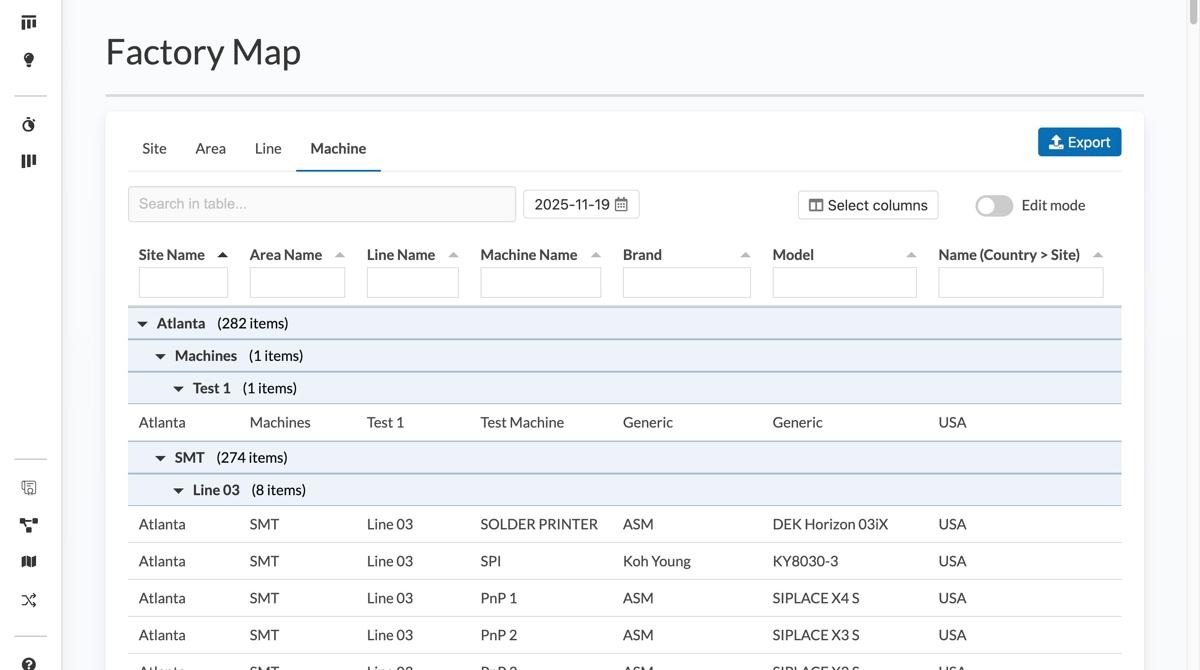Click the Search in table field
The image size is (1200, 670).
point(321,204)
